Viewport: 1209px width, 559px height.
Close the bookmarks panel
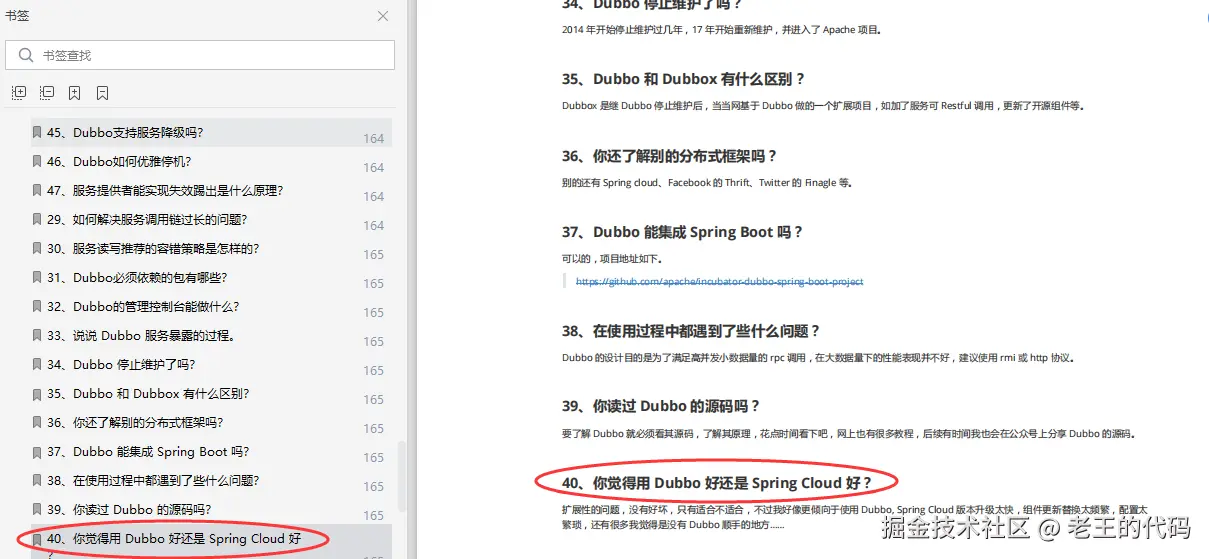point(383,16)
